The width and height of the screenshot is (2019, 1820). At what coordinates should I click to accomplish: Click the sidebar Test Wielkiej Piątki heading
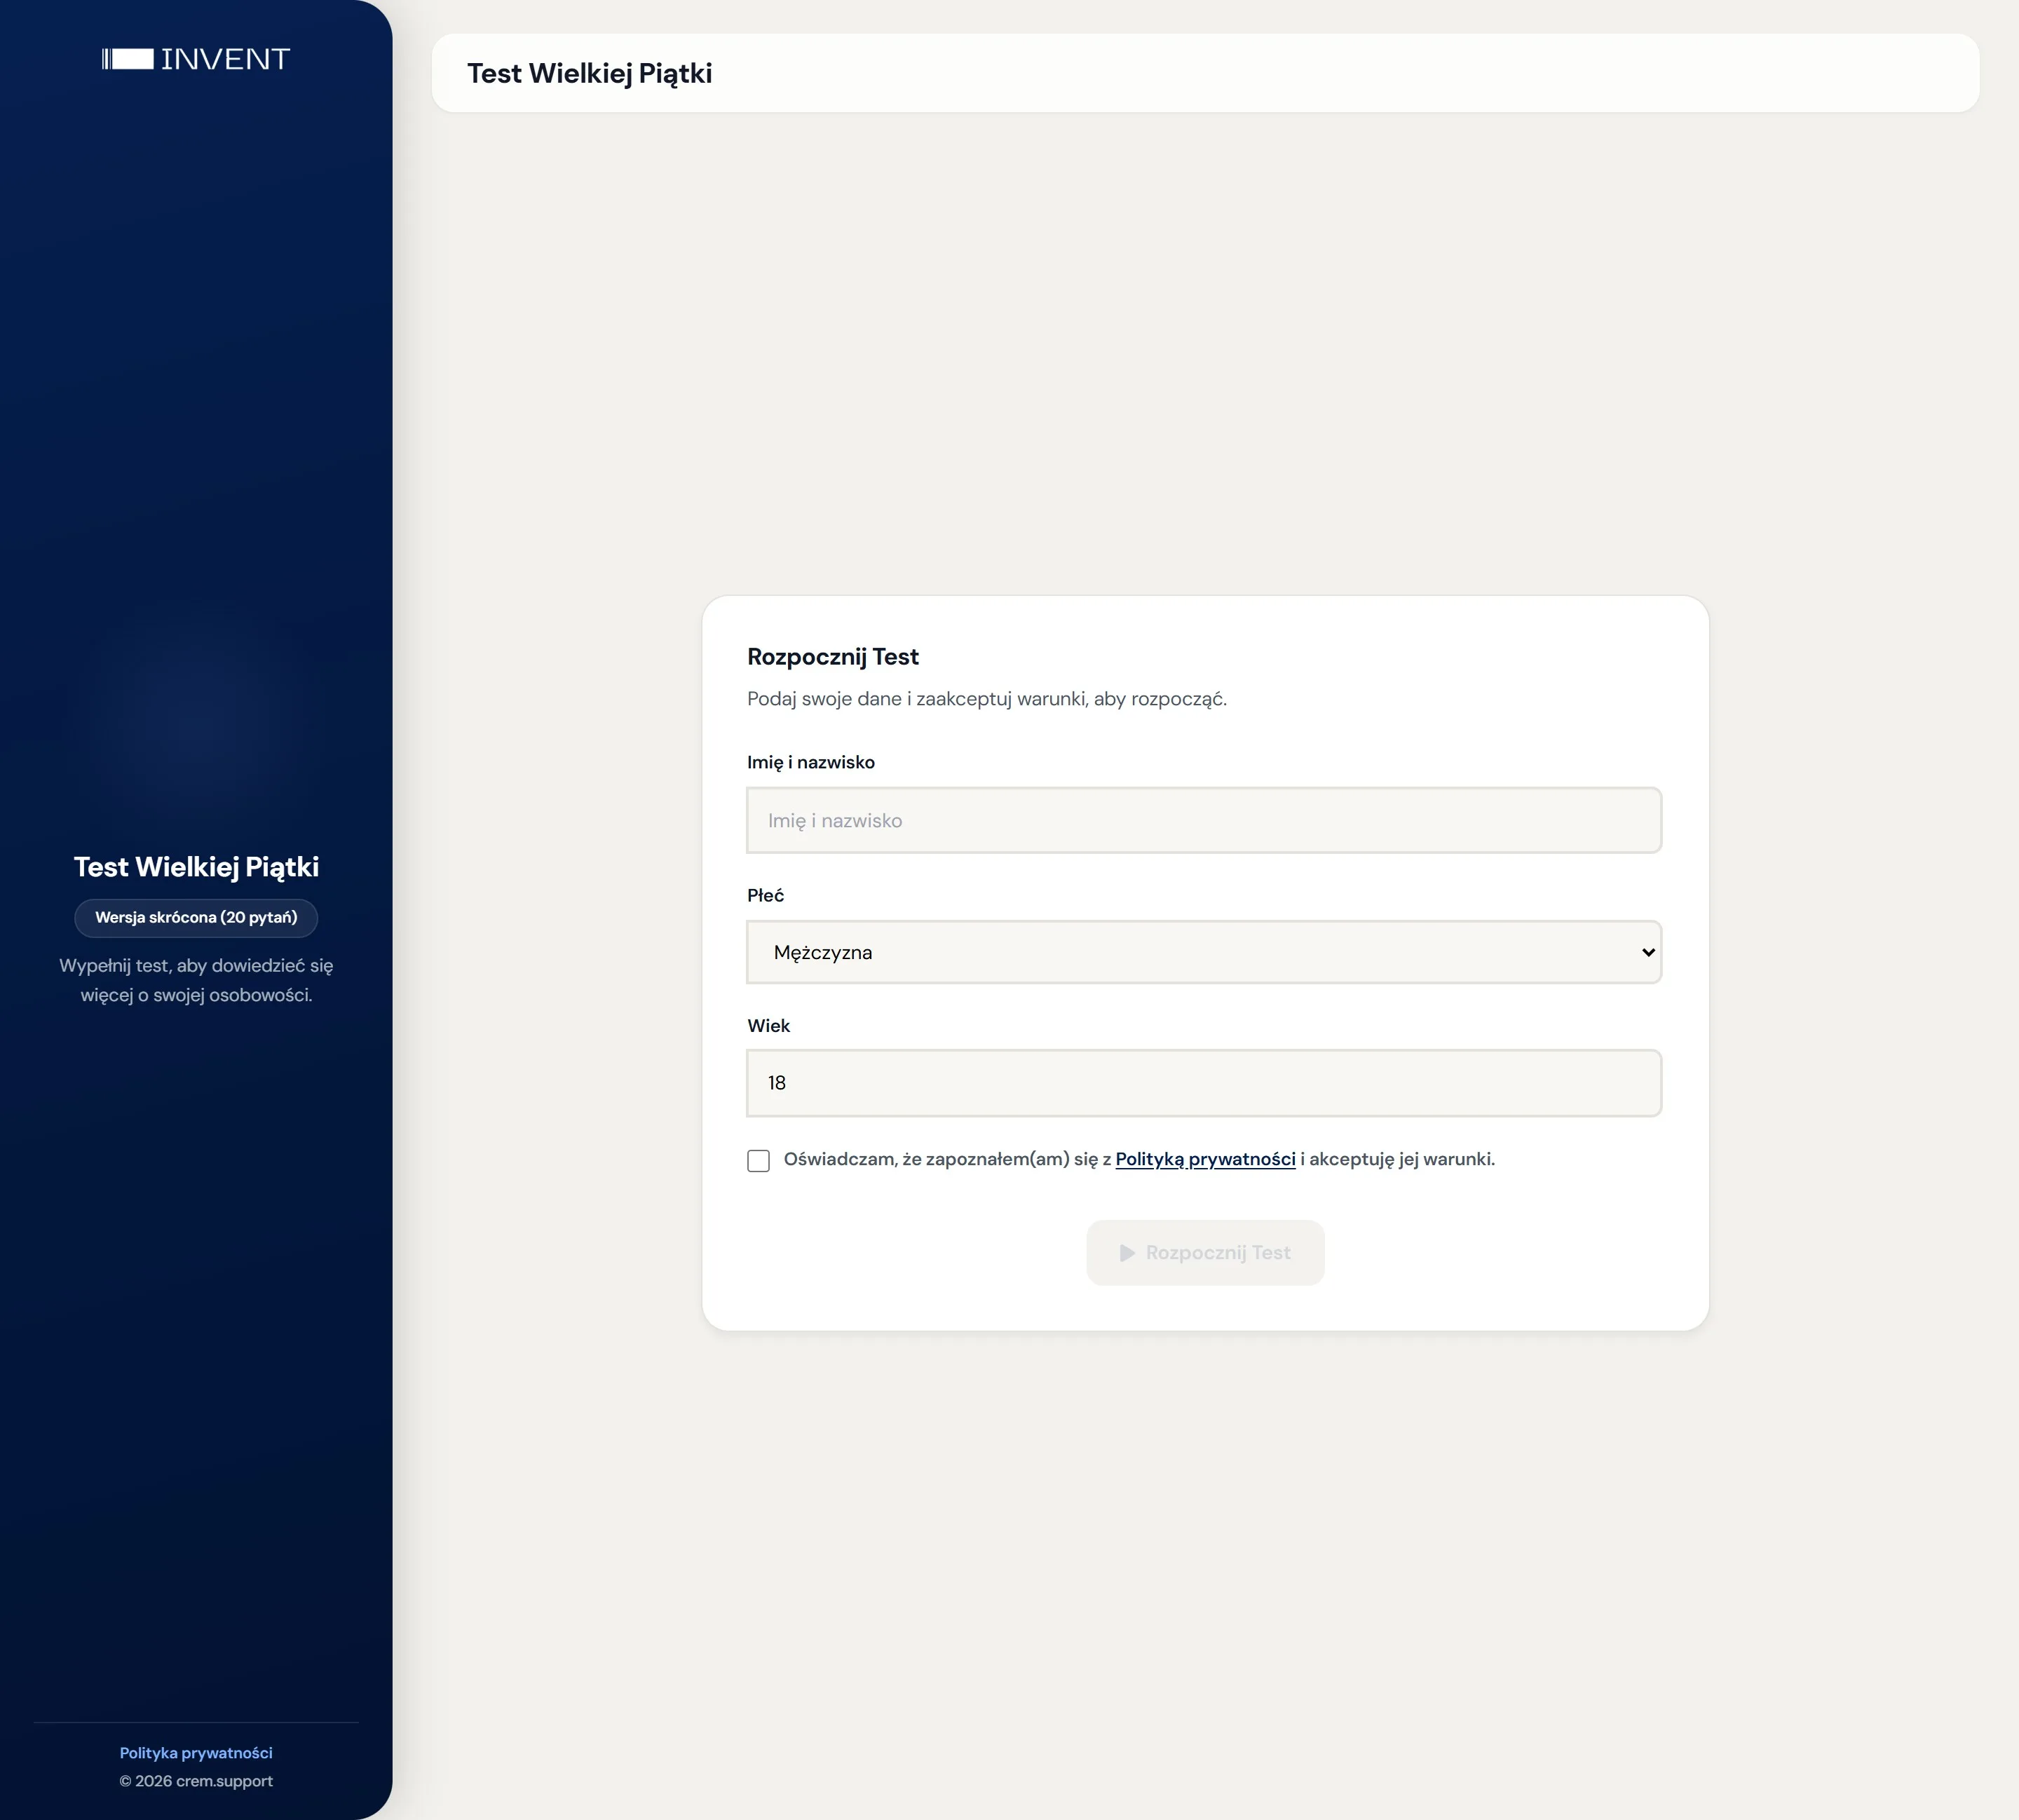click(x=196, y=867)
